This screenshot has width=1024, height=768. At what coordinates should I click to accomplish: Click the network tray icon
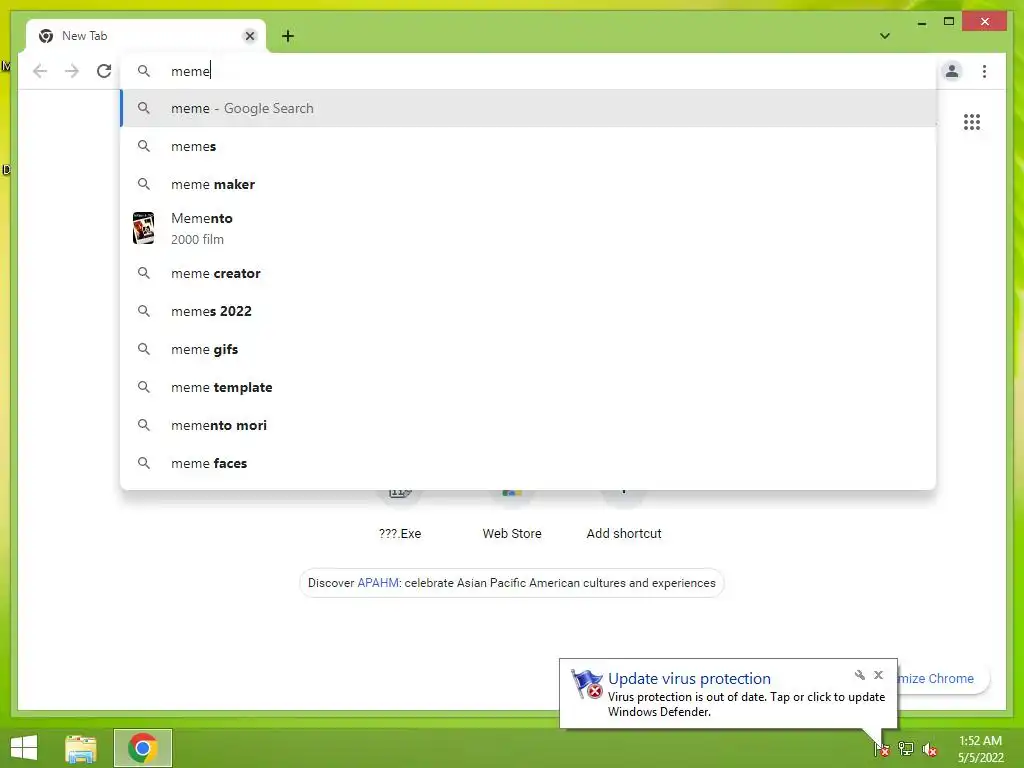pos(906,748)
